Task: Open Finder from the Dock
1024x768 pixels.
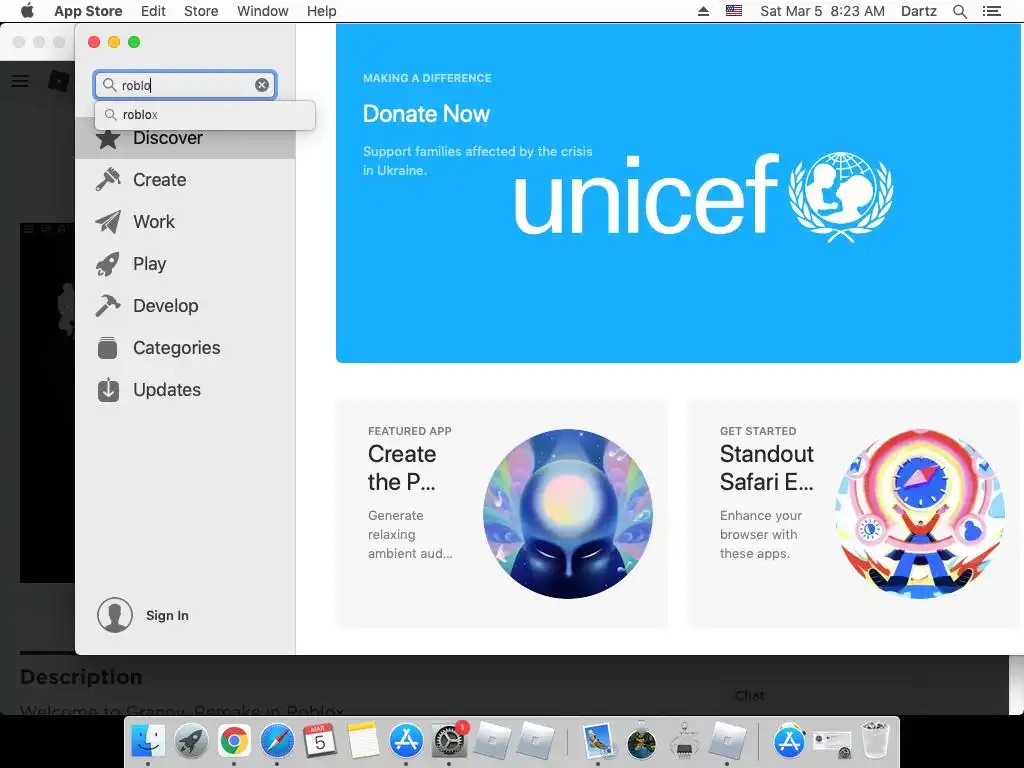Action: click(x=148, y=741)
